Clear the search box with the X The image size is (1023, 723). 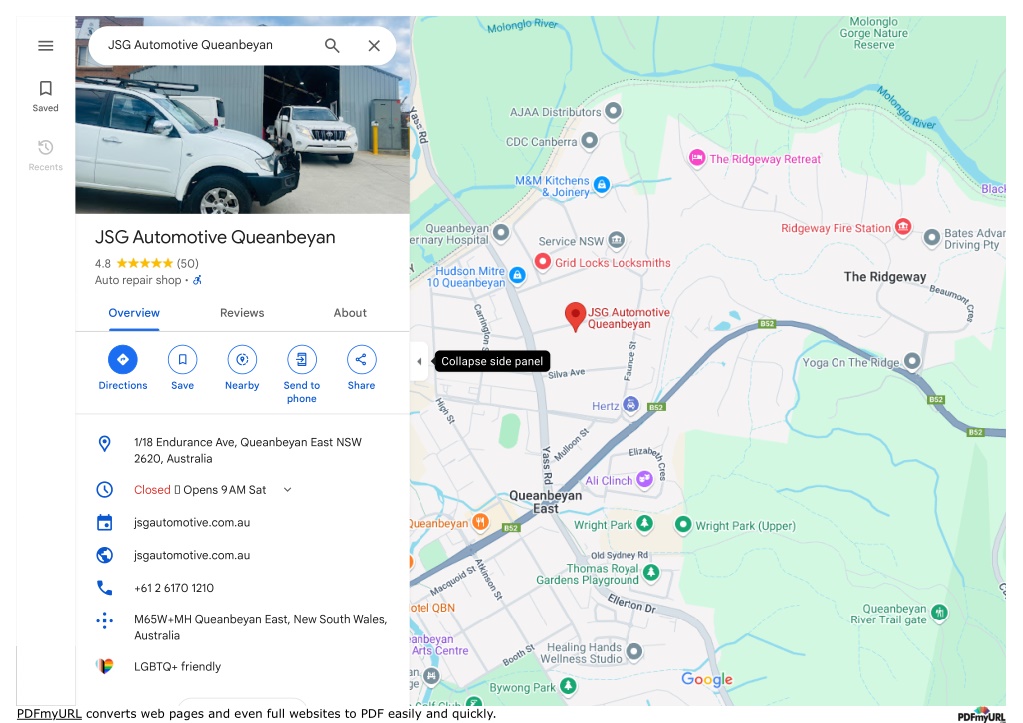point(374,46)
